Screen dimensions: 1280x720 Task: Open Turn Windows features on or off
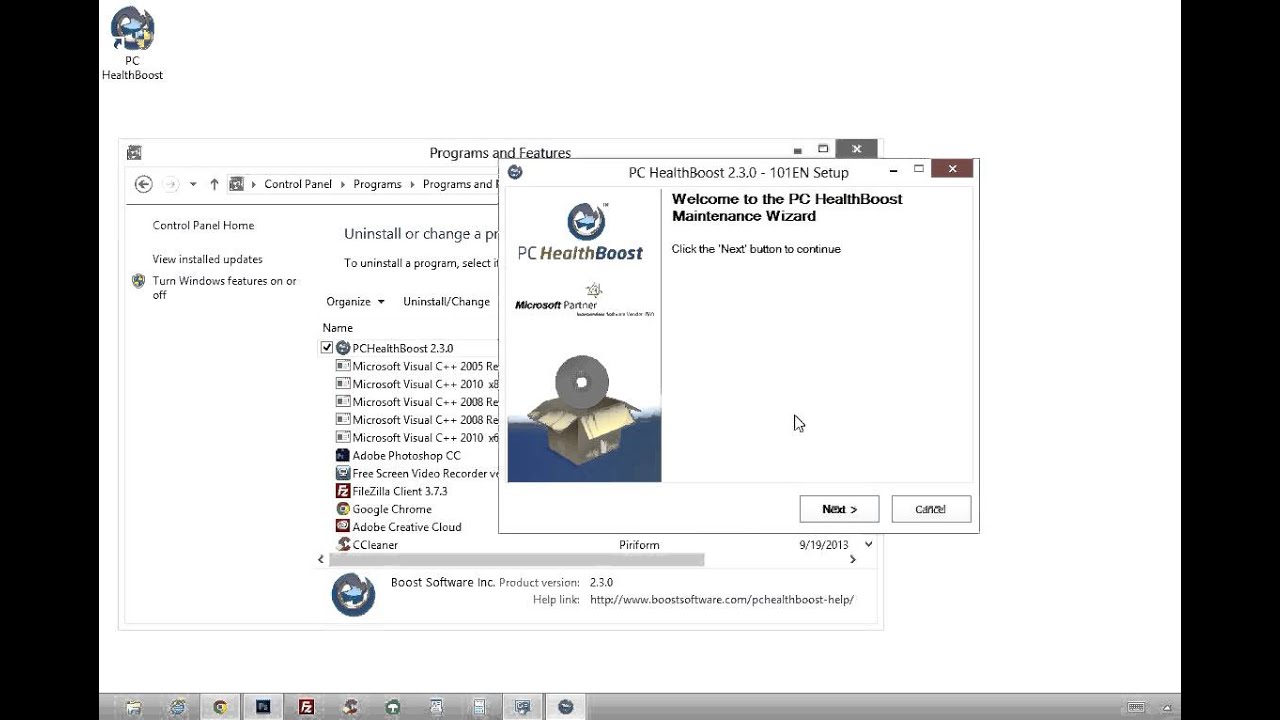point(224,288)
